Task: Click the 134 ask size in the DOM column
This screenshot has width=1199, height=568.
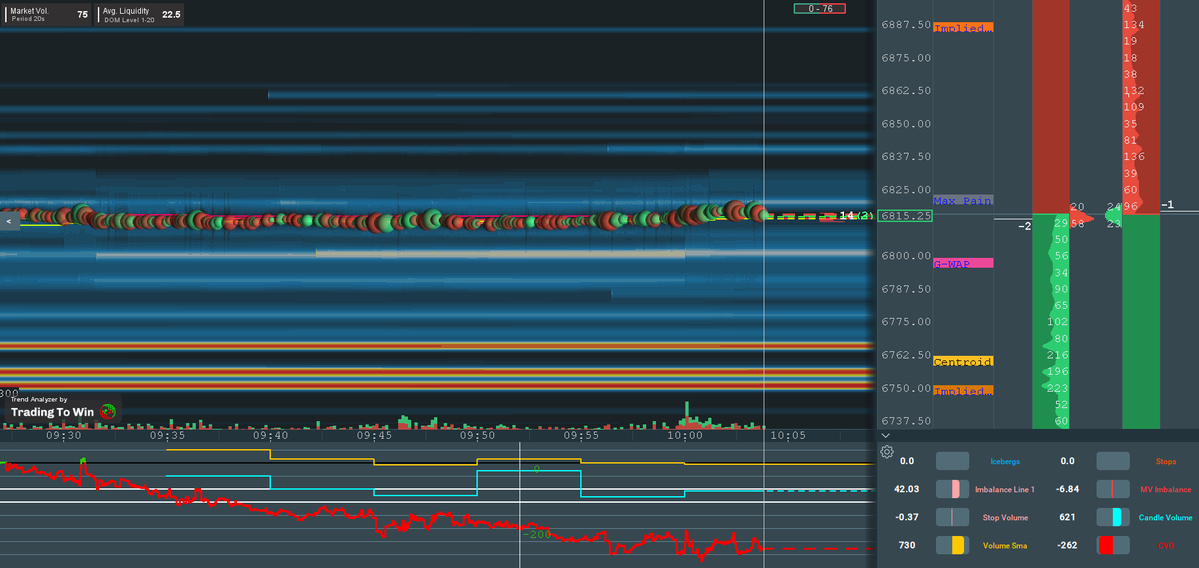Action: [x=1135, y=24]
